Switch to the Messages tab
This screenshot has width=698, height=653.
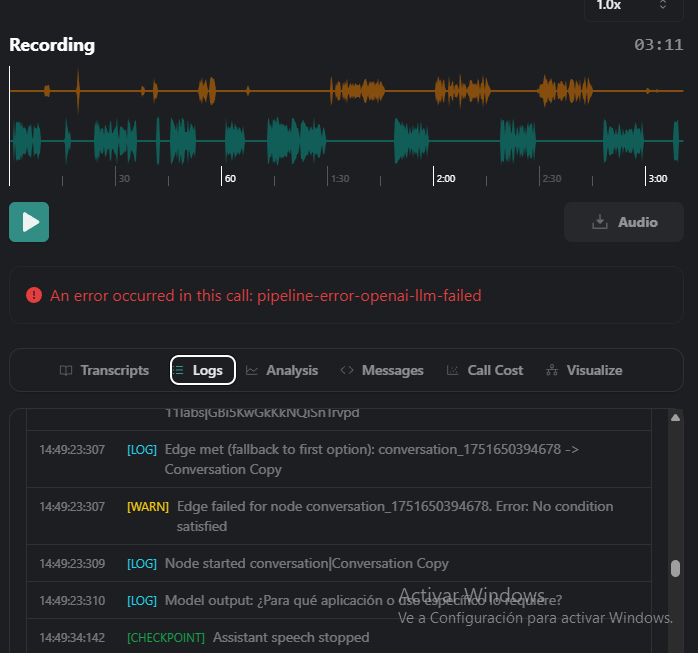[x=382, y=370]
